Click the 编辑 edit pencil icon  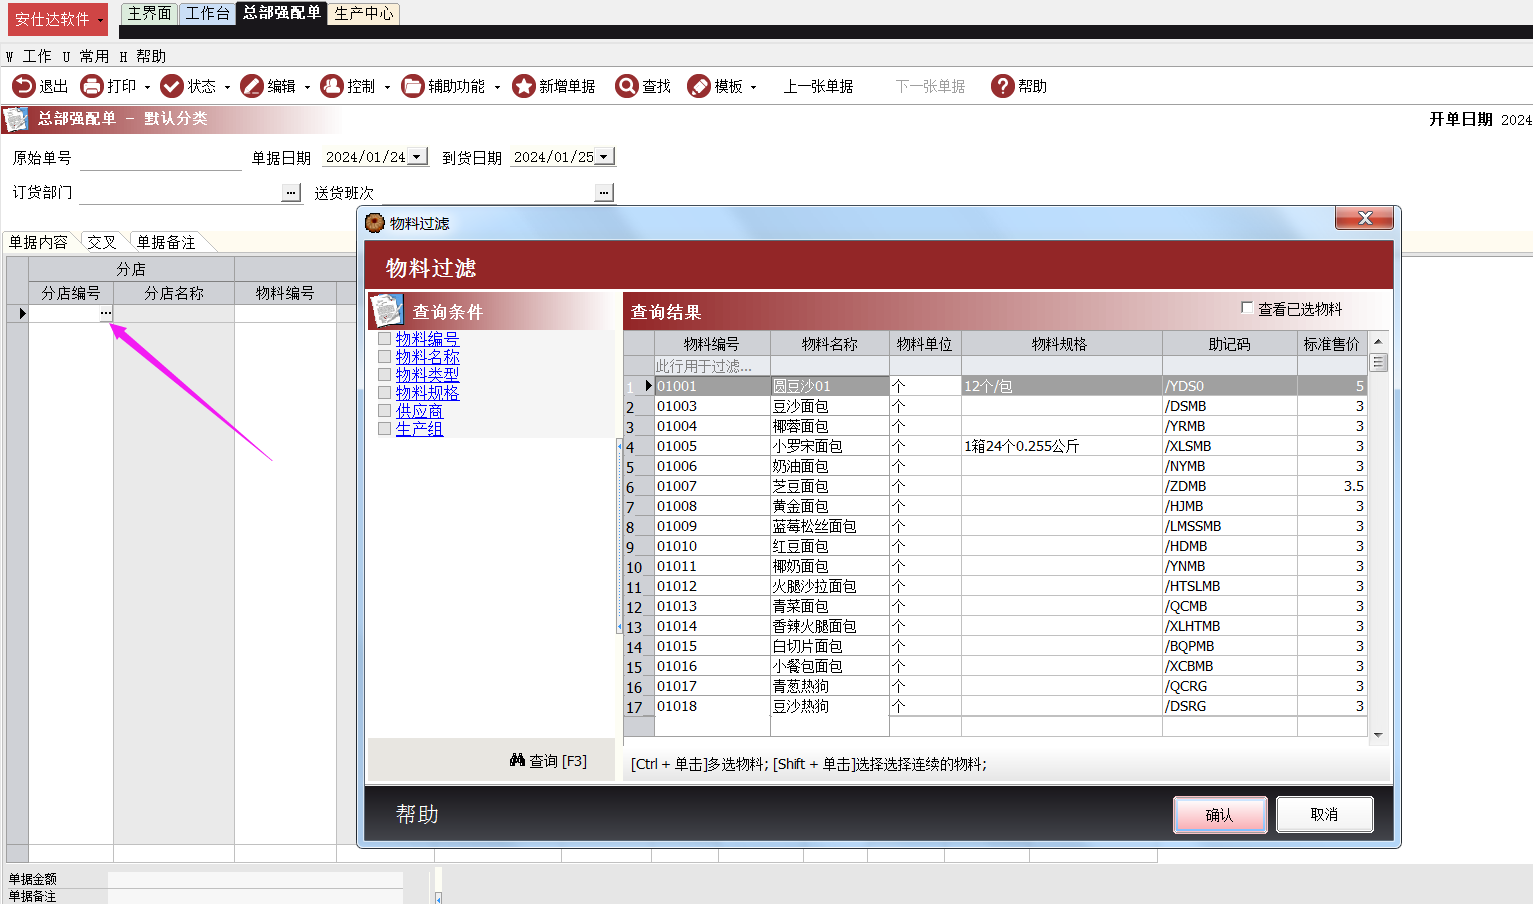coord(252,86)
